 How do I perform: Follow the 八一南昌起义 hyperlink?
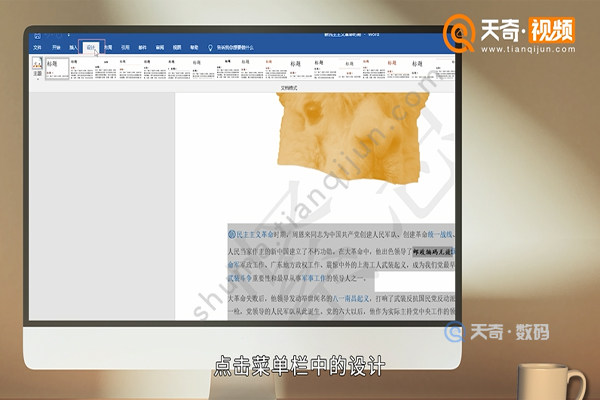351,298
